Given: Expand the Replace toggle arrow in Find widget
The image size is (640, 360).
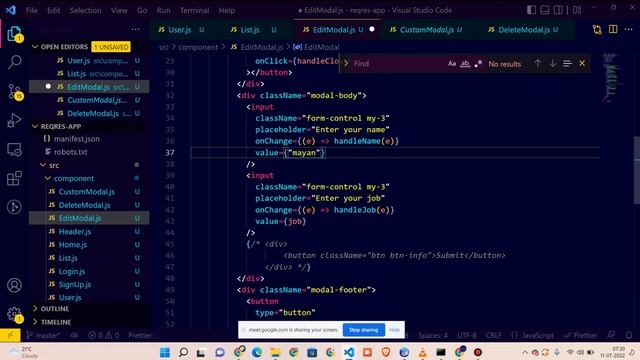Looking at the screenshot, I should [x=346, y=64].
